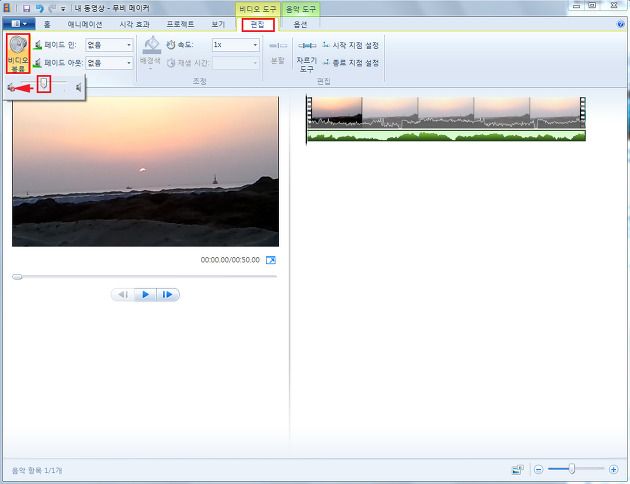Toggle full screen preview icon
Screen dimensions: 630x484
tap(271, 260)
